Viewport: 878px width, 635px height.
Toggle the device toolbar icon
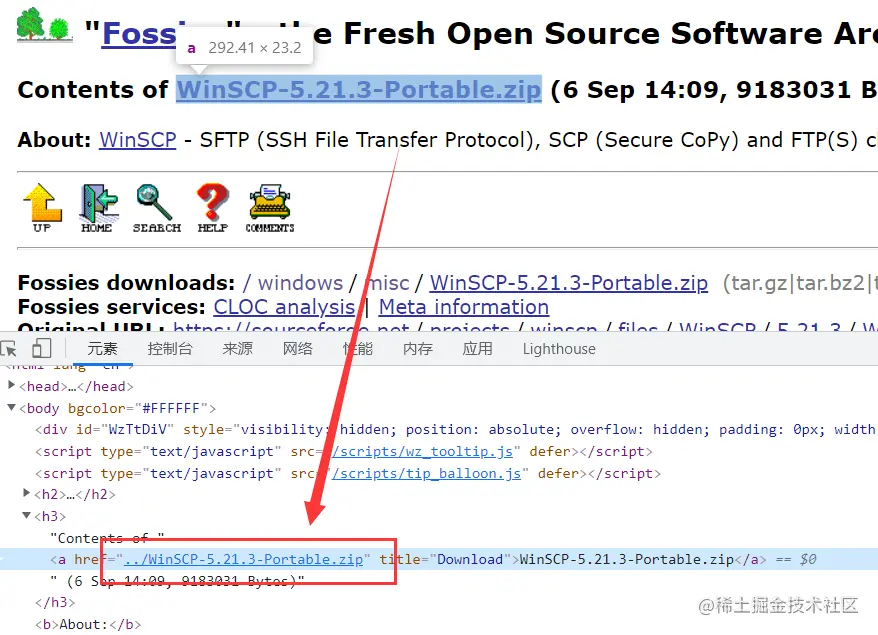tap(42, 348)
